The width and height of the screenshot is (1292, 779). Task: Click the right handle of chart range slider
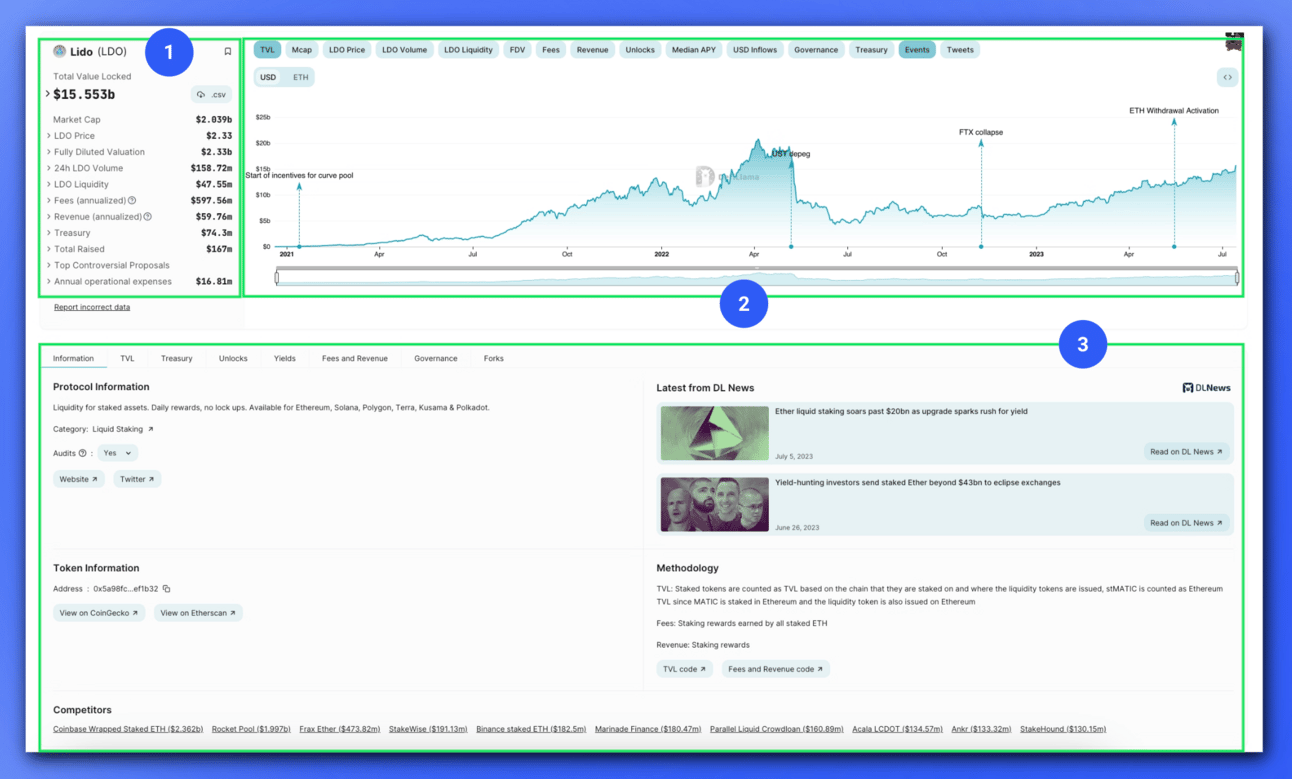tap(1237, 278)
